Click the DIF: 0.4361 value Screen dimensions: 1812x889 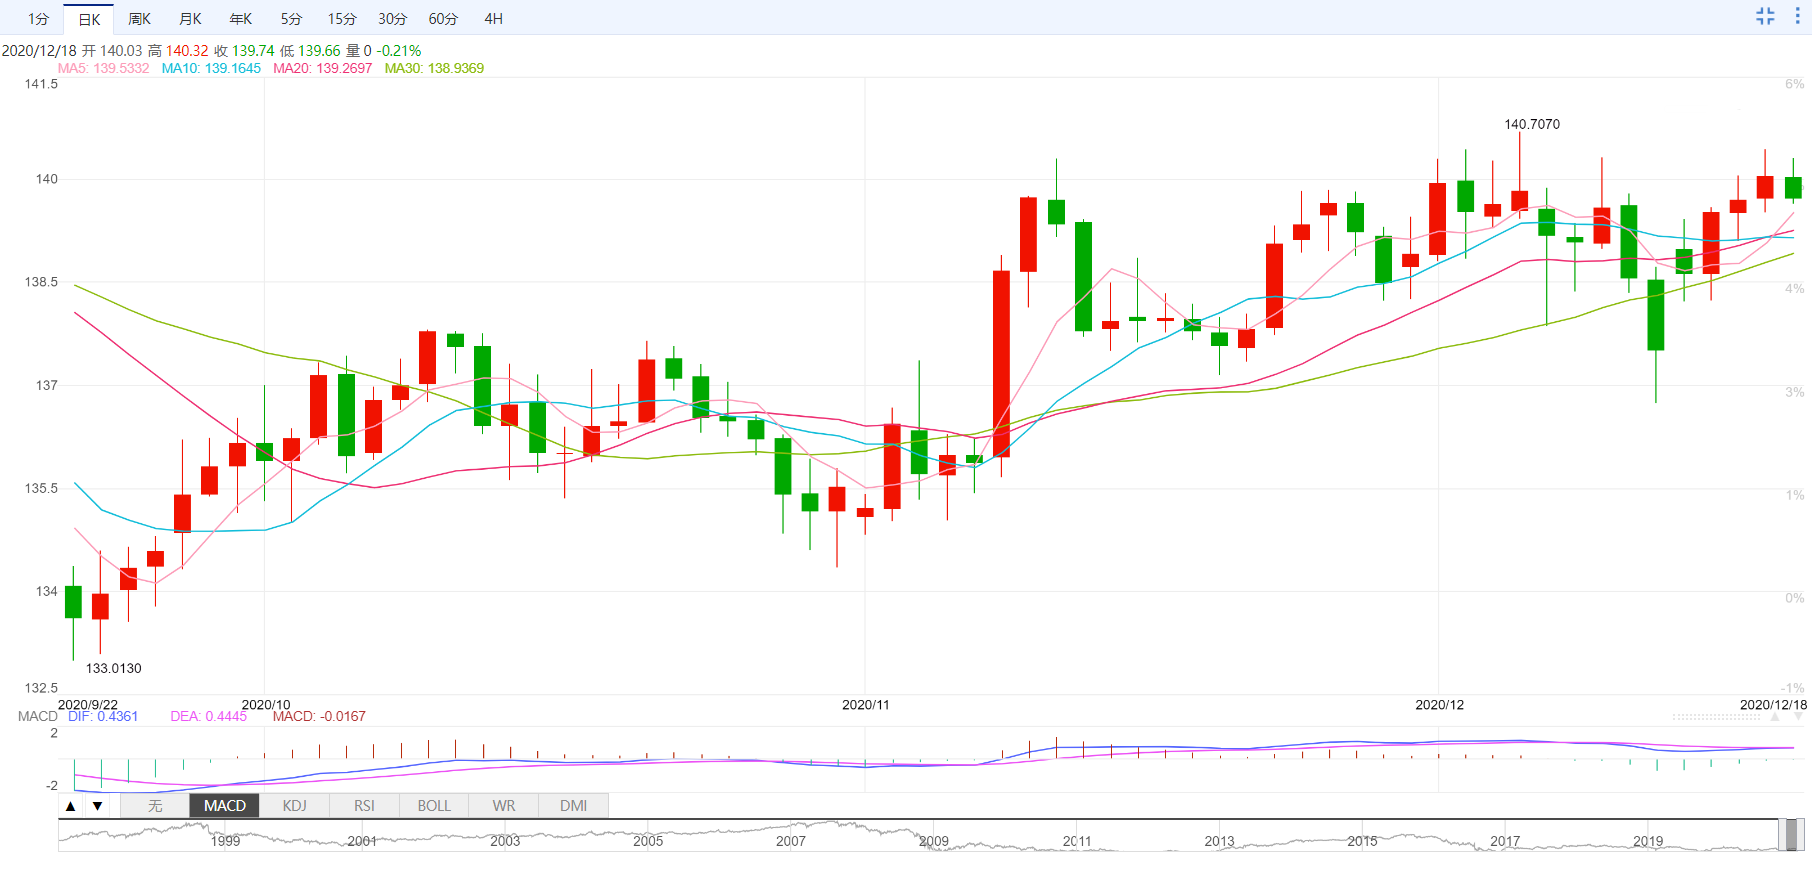pyautogui.click(x=103, y=716)
